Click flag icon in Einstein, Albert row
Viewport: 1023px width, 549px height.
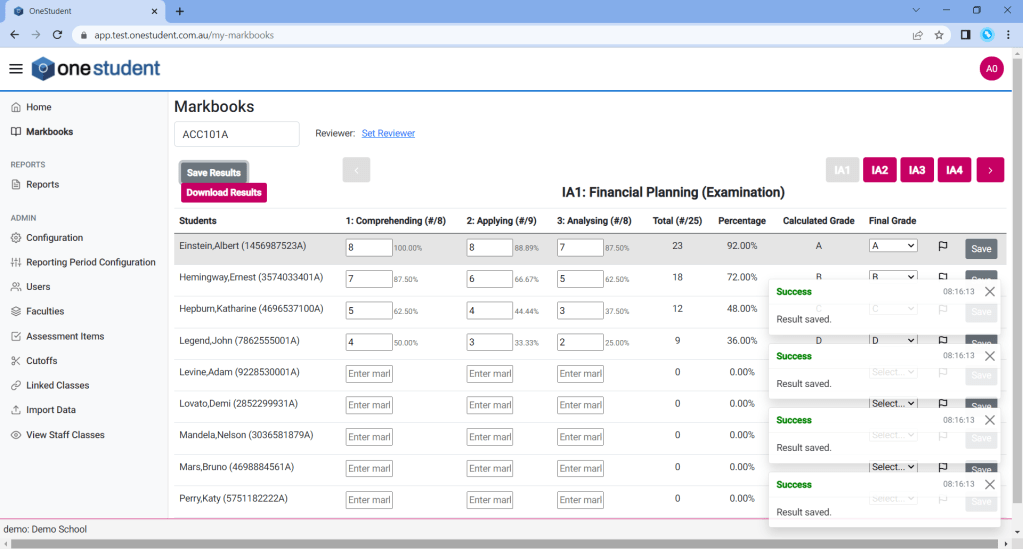point(942,246)
